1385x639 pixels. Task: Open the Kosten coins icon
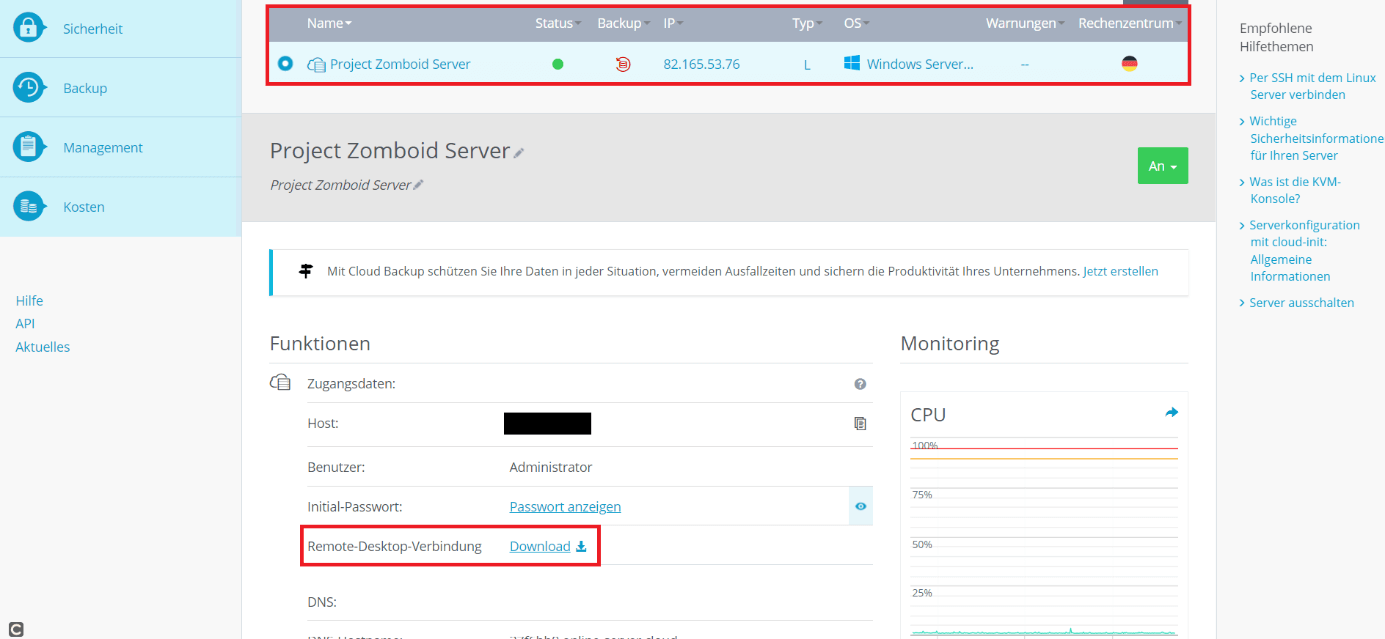click(28, 207)
